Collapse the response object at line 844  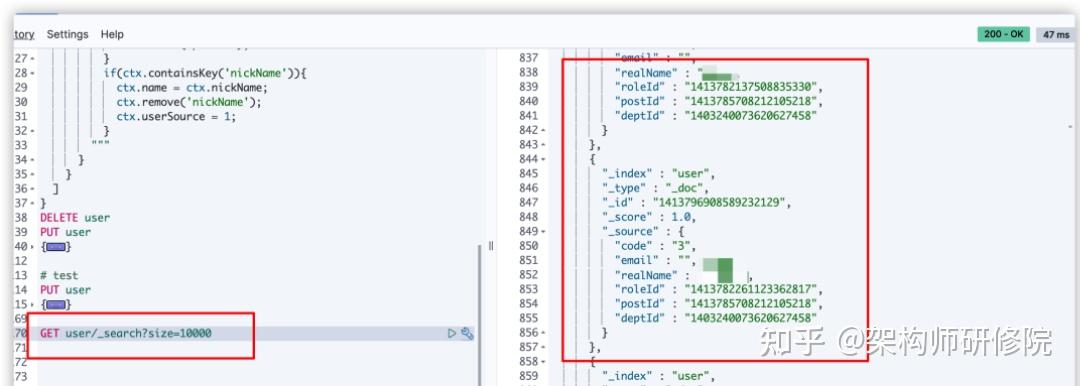tap(544, 159)
